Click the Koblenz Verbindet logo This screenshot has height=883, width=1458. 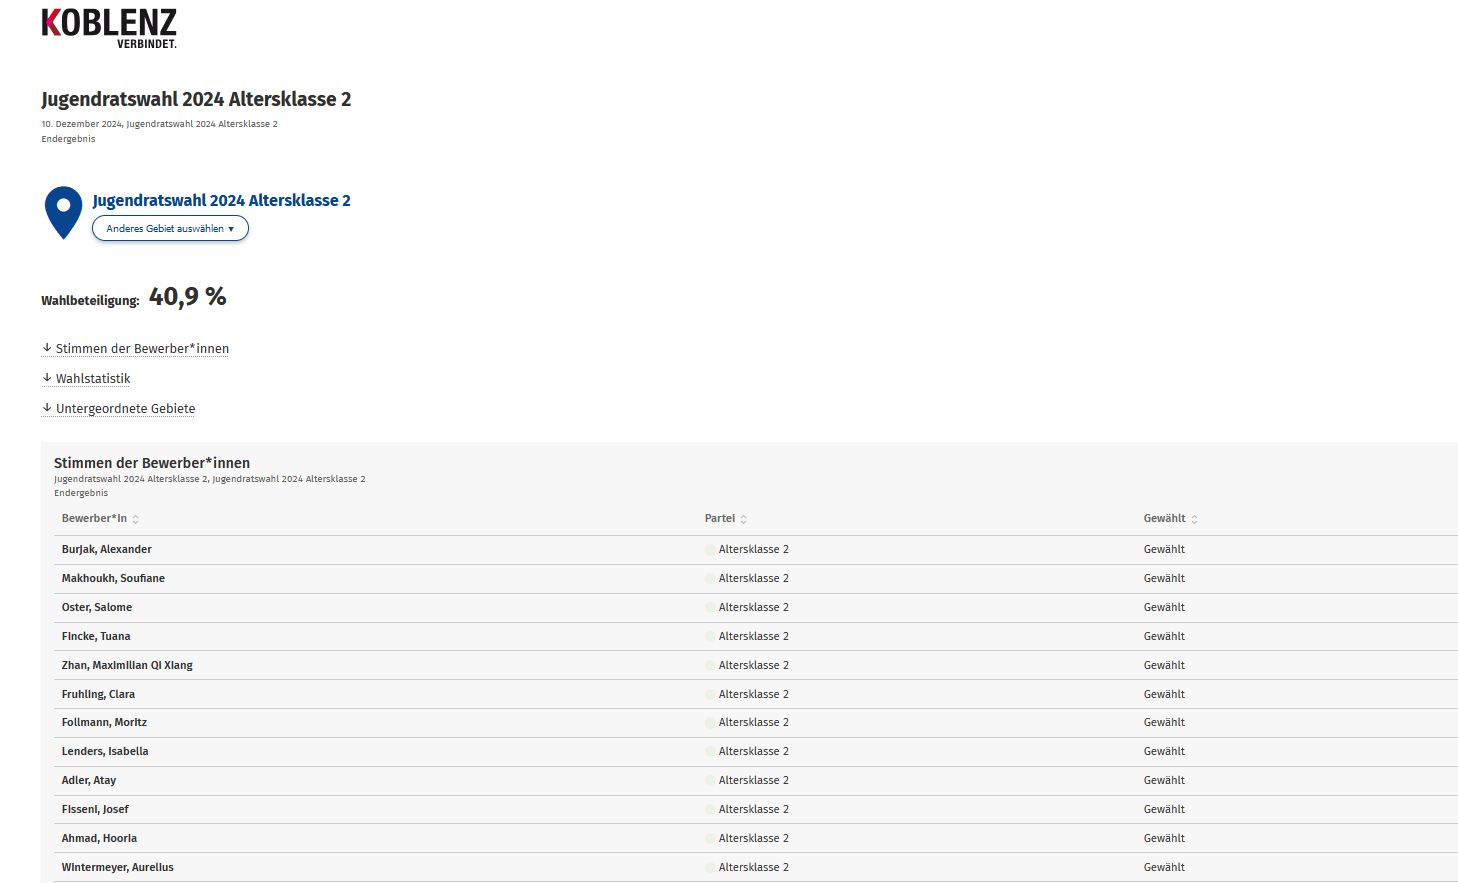point(109,28)
